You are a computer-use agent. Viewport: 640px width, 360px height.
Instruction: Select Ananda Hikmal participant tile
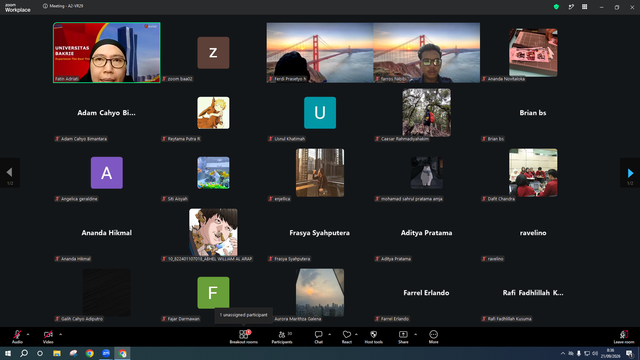coord(107,233)
